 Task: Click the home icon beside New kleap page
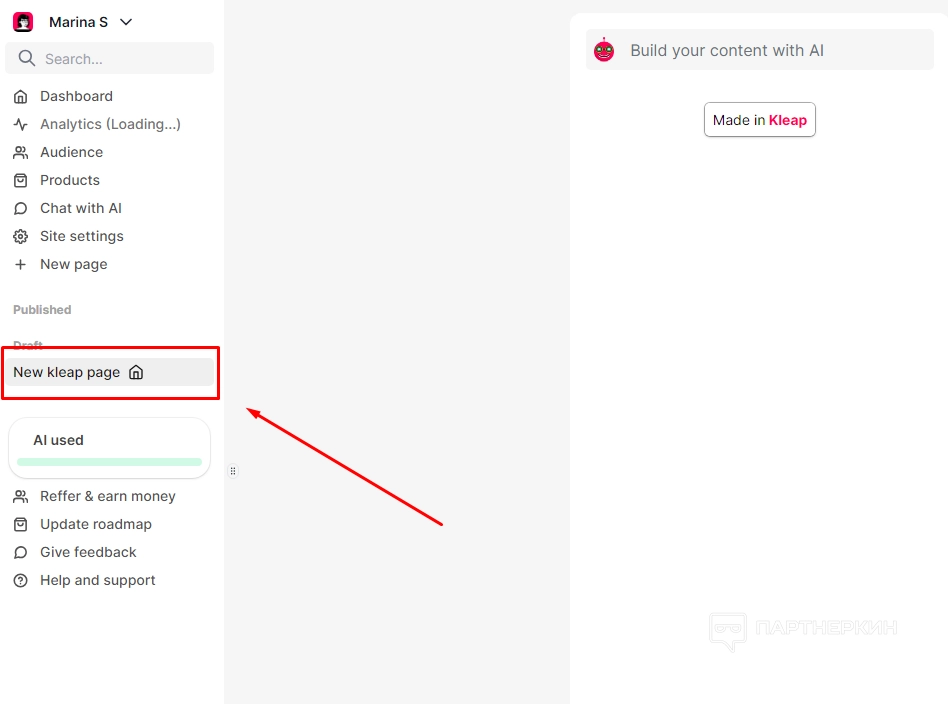tap(136, 372)
